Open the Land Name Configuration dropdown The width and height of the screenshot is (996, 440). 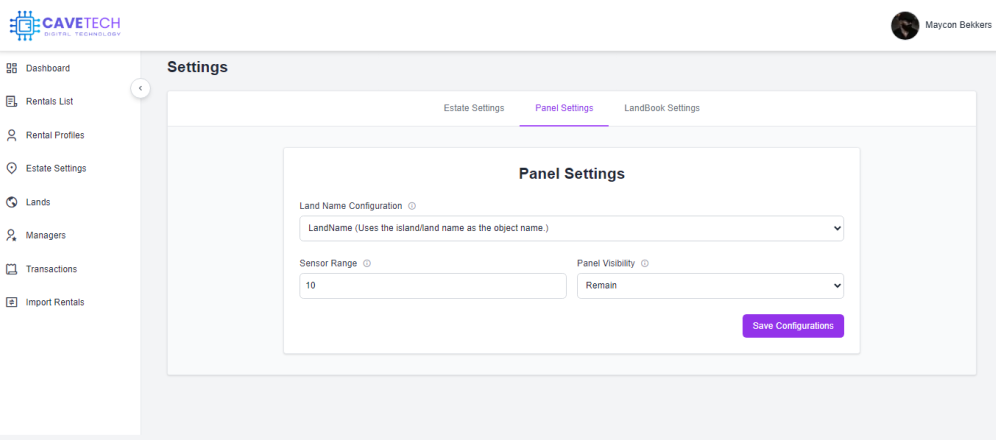click(571, 228)
